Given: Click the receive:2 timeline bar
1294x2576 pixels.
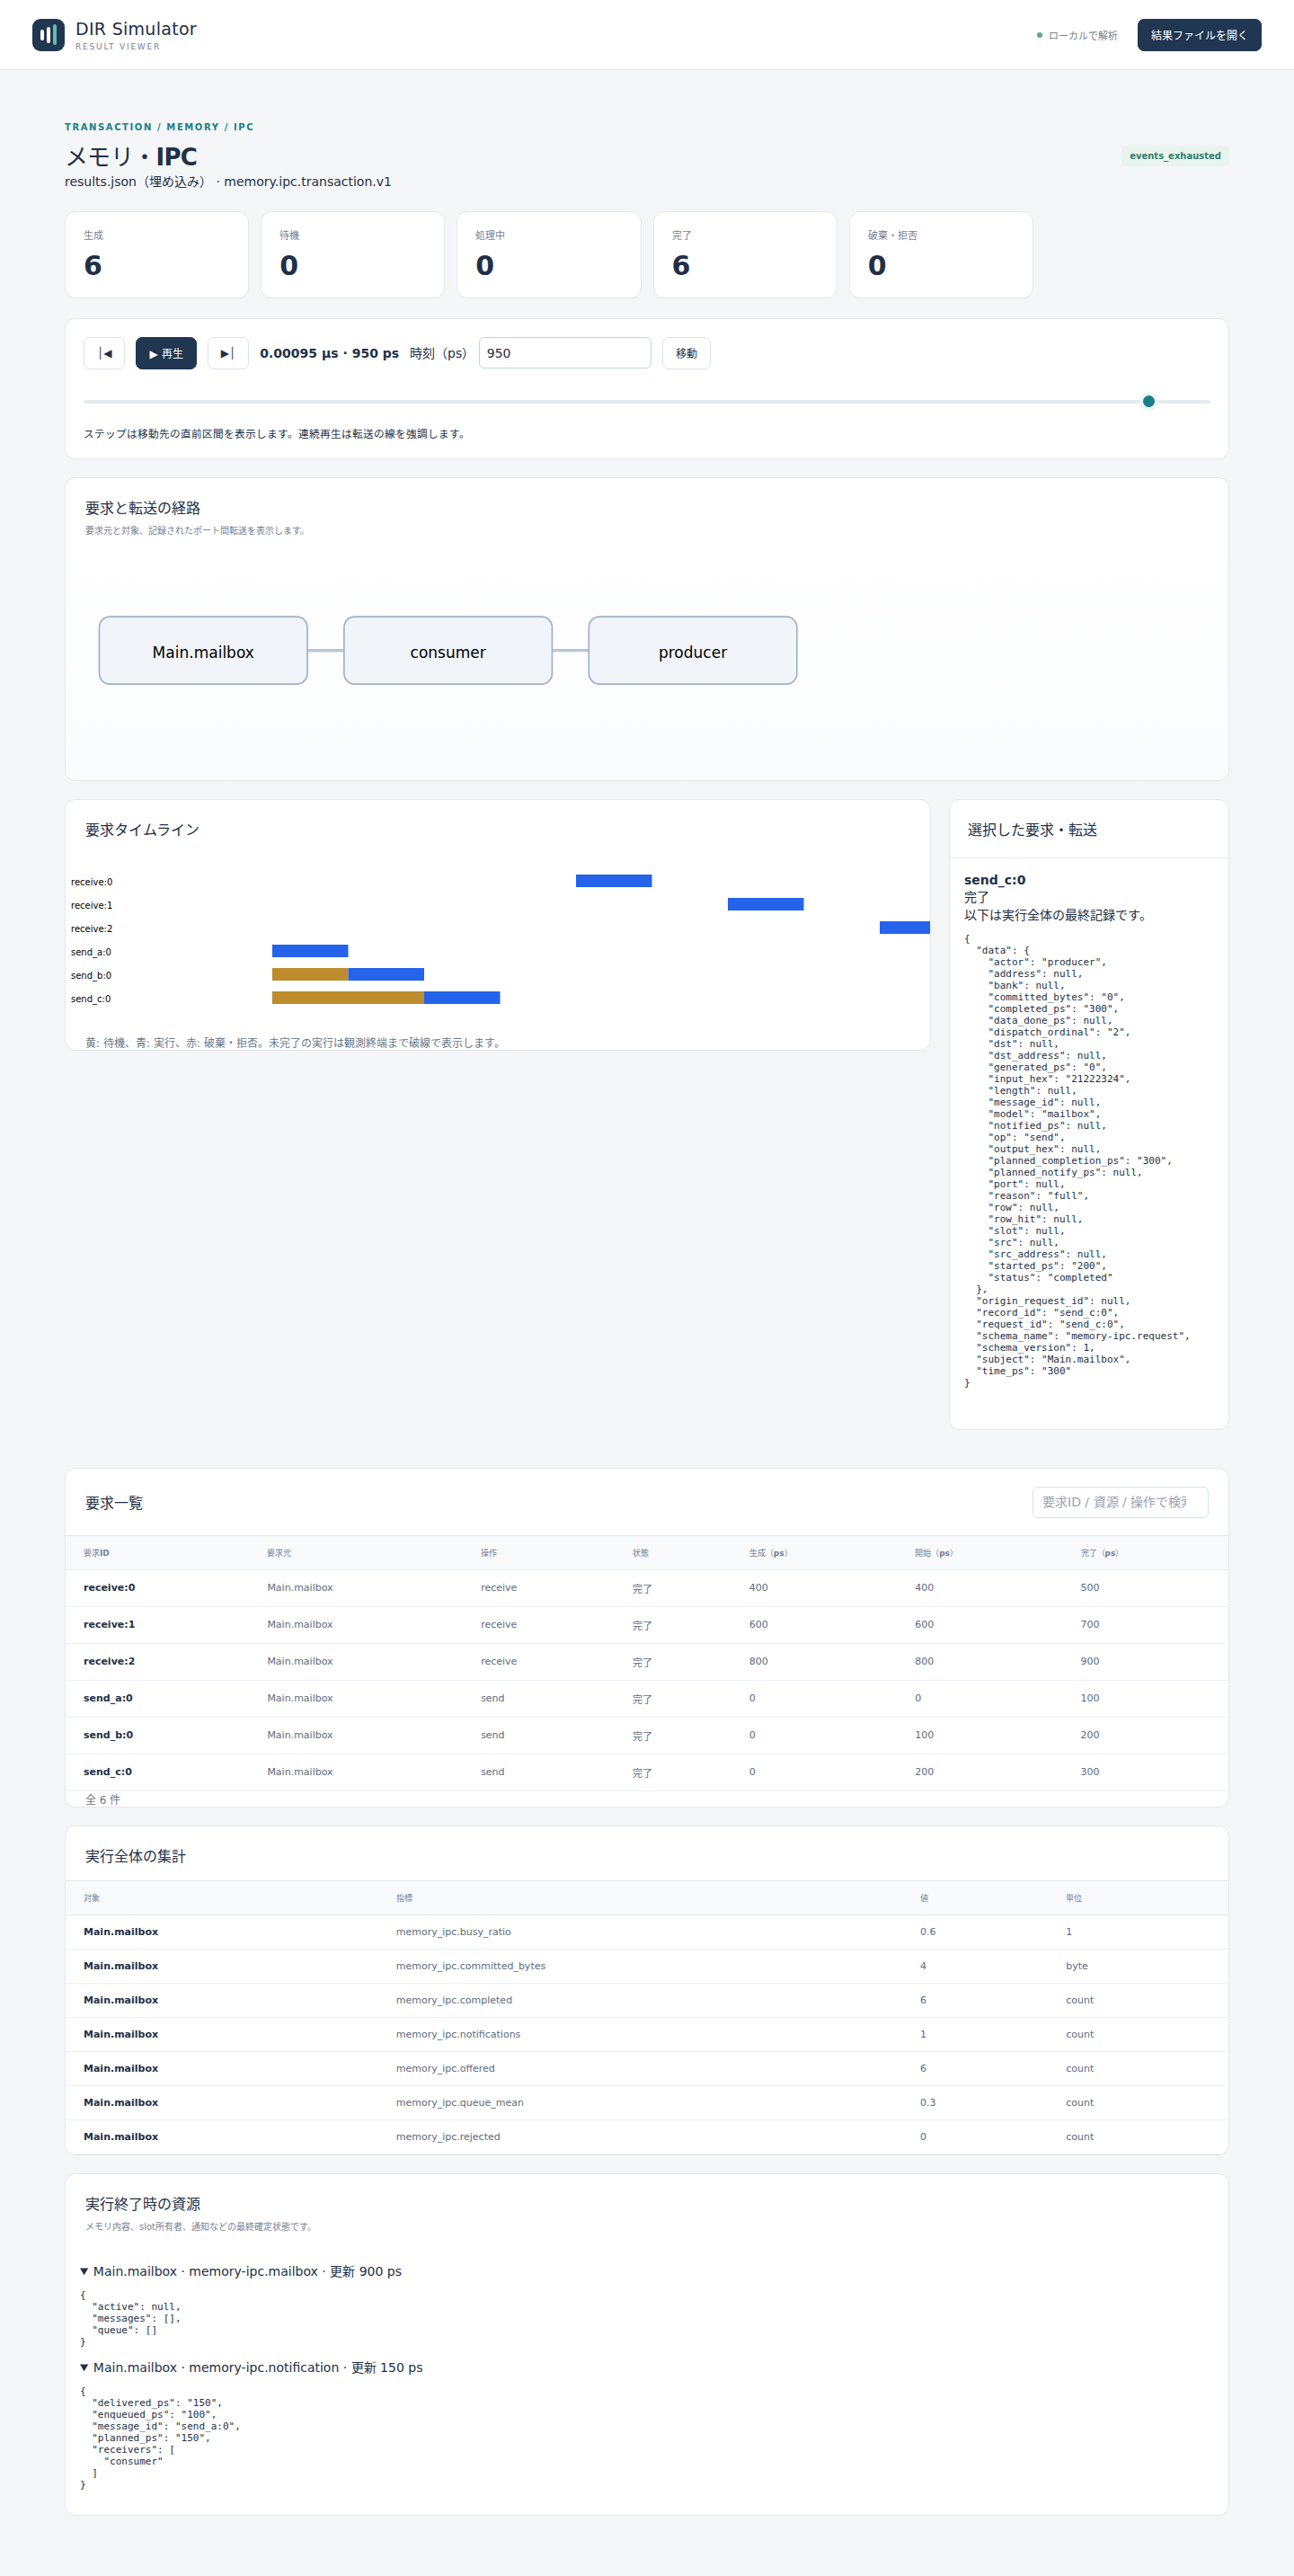Looking at the screenshot, I should 905,928.
